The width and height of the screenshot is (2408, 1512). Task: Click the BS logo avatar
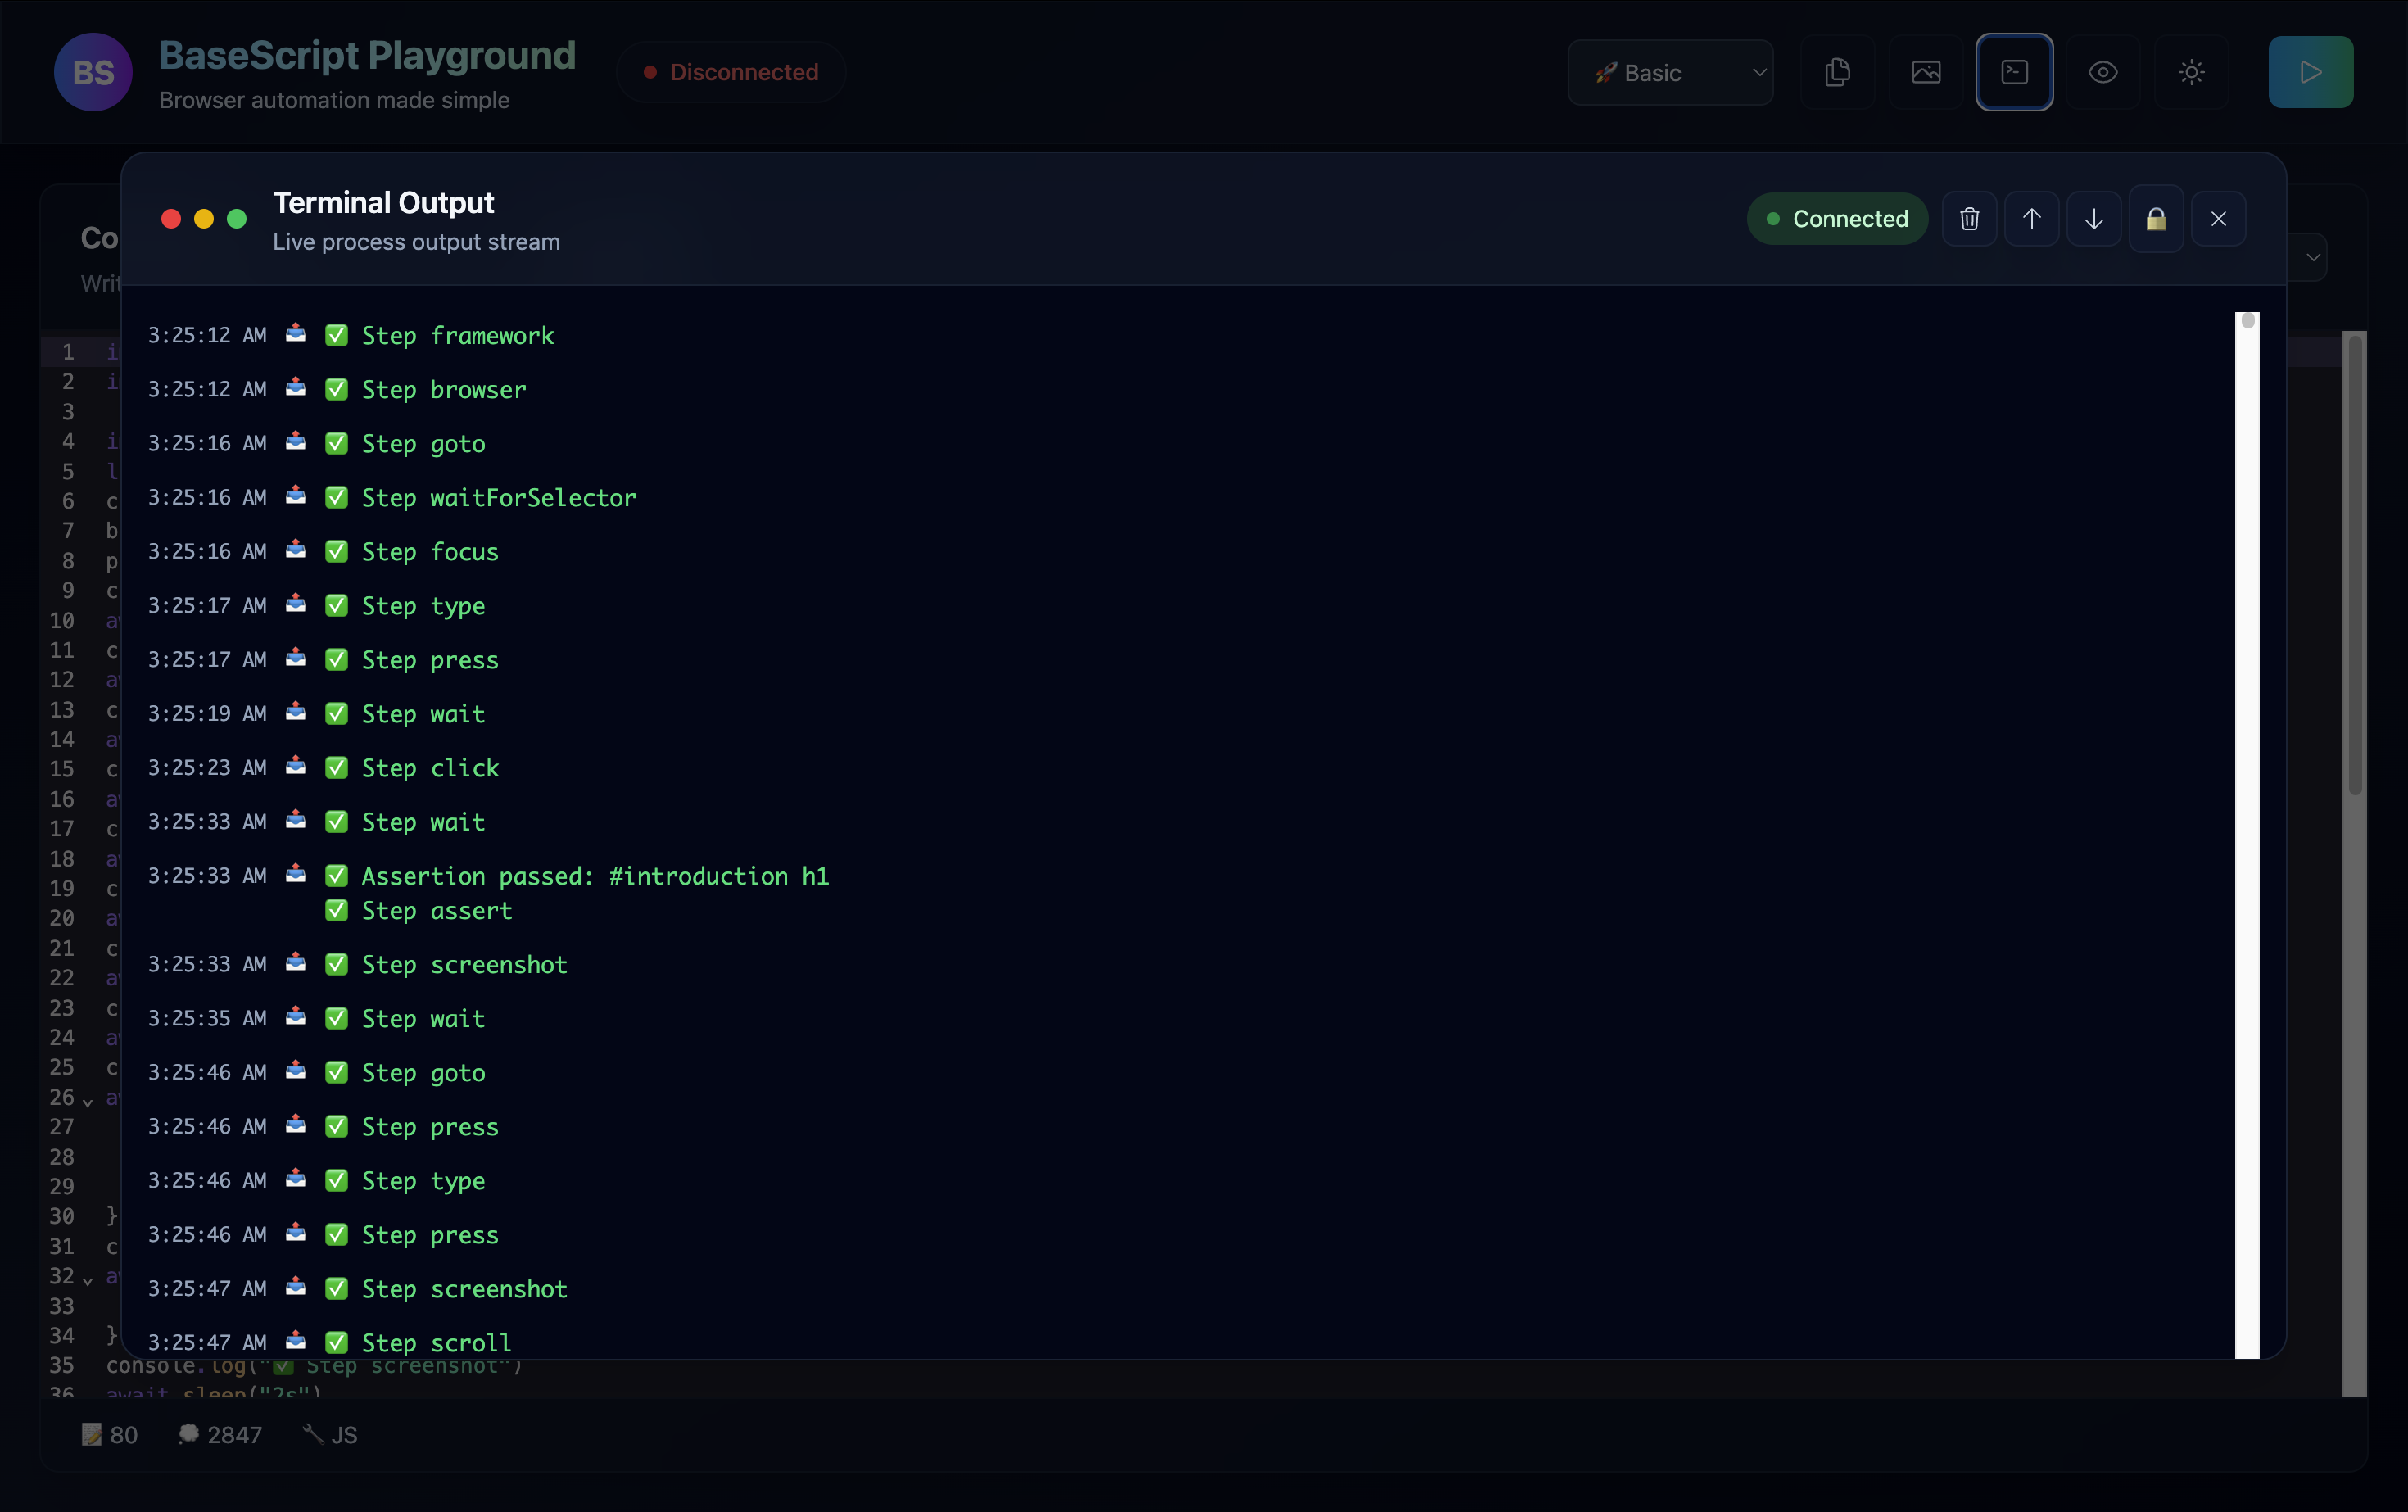coord(93,72)
